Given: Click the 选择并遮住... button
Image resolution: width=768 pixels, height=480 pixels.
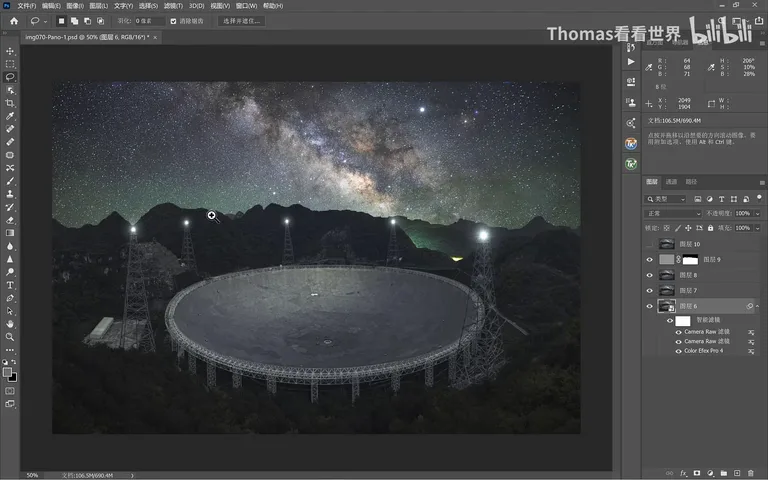Looking at the screenshot, I should coord(241,21).
